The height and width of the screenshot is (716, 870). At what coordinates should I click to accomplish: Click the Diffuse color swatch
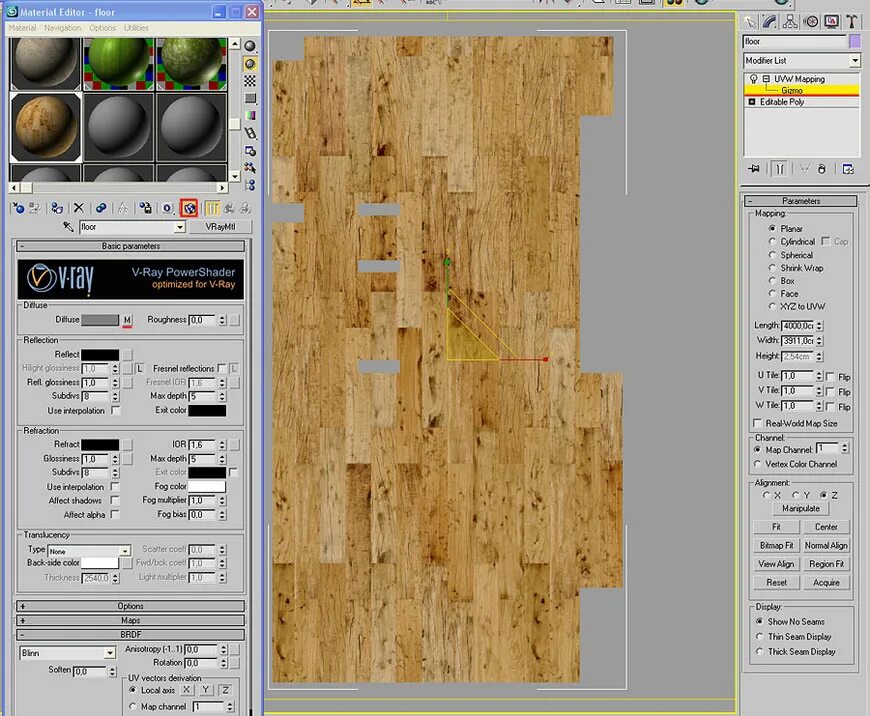(100, 320)
